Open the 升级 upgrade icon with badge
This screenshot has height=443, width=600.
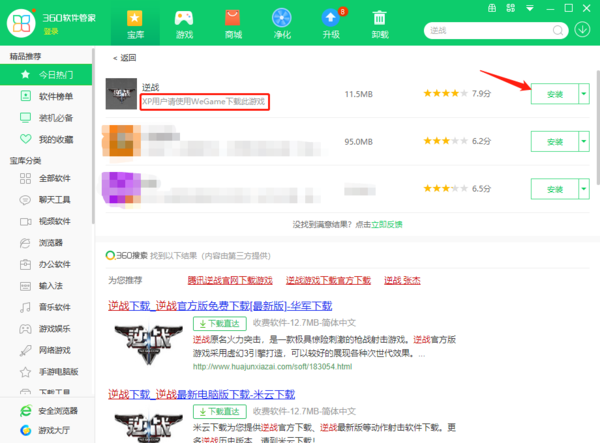pos(330,18)
